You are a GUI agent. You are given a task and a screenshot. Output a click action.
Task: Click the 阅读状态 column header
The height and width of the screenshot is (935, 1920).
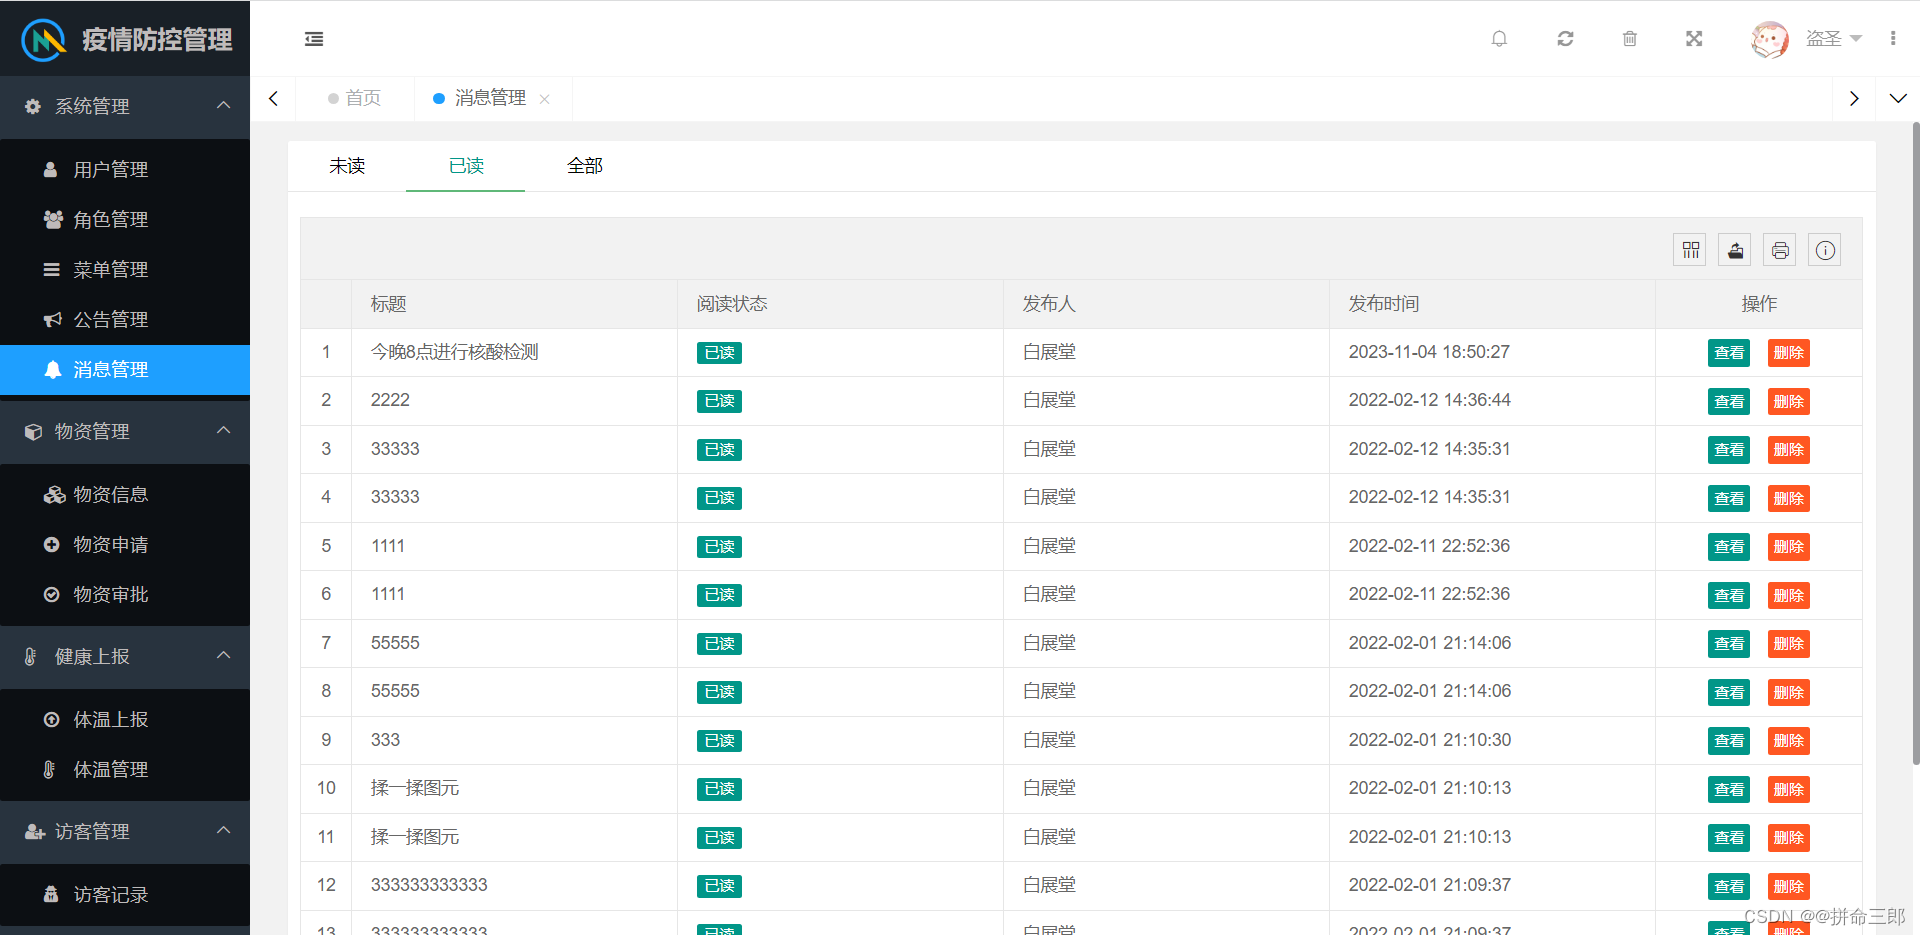pos(840,304)
